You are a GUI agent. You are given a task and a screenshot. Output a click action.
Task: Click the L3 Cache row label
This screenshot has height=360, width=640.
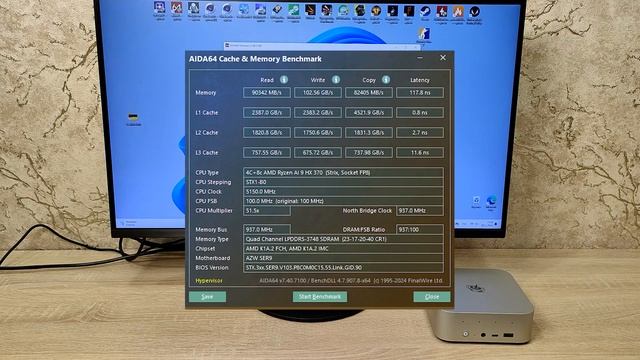[207, 153]
